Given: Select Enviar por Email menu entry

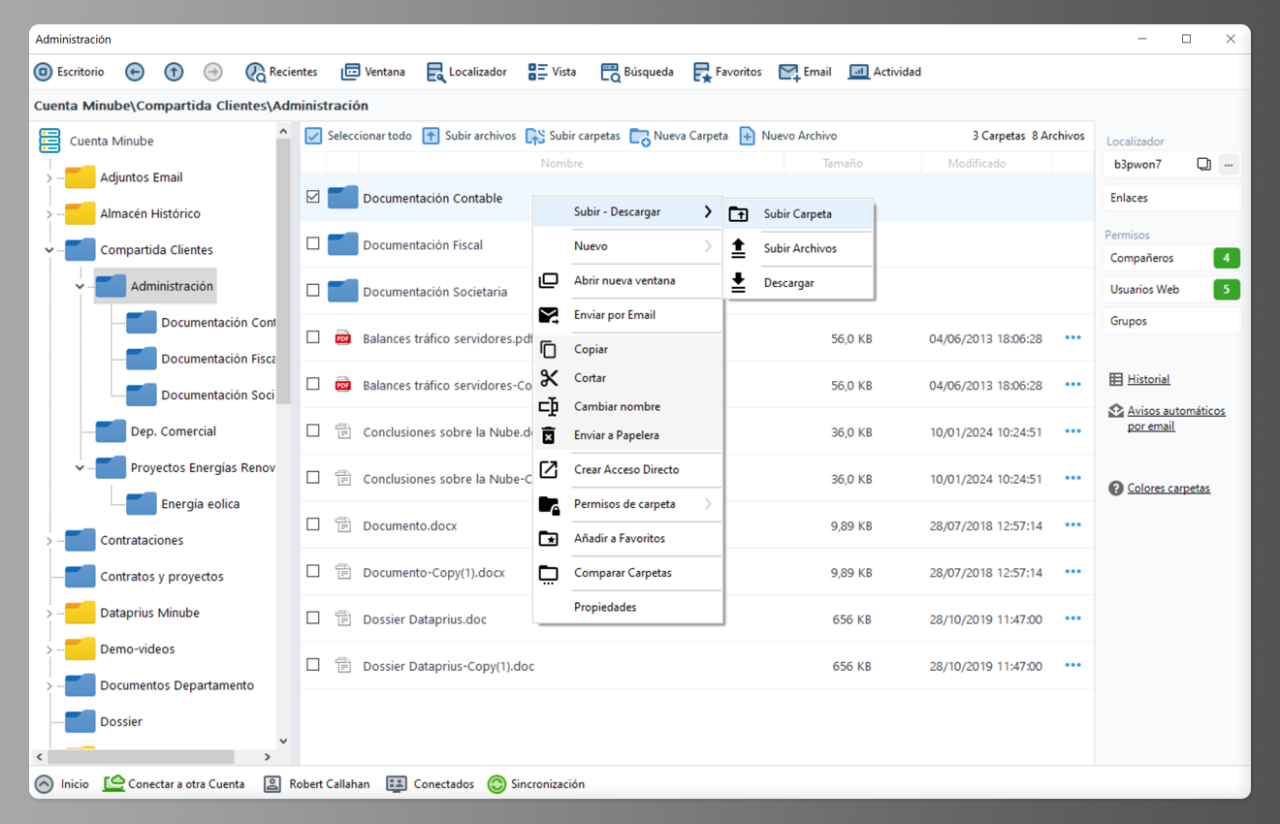Looking at the screenshot, I should [x=628, y=315].
